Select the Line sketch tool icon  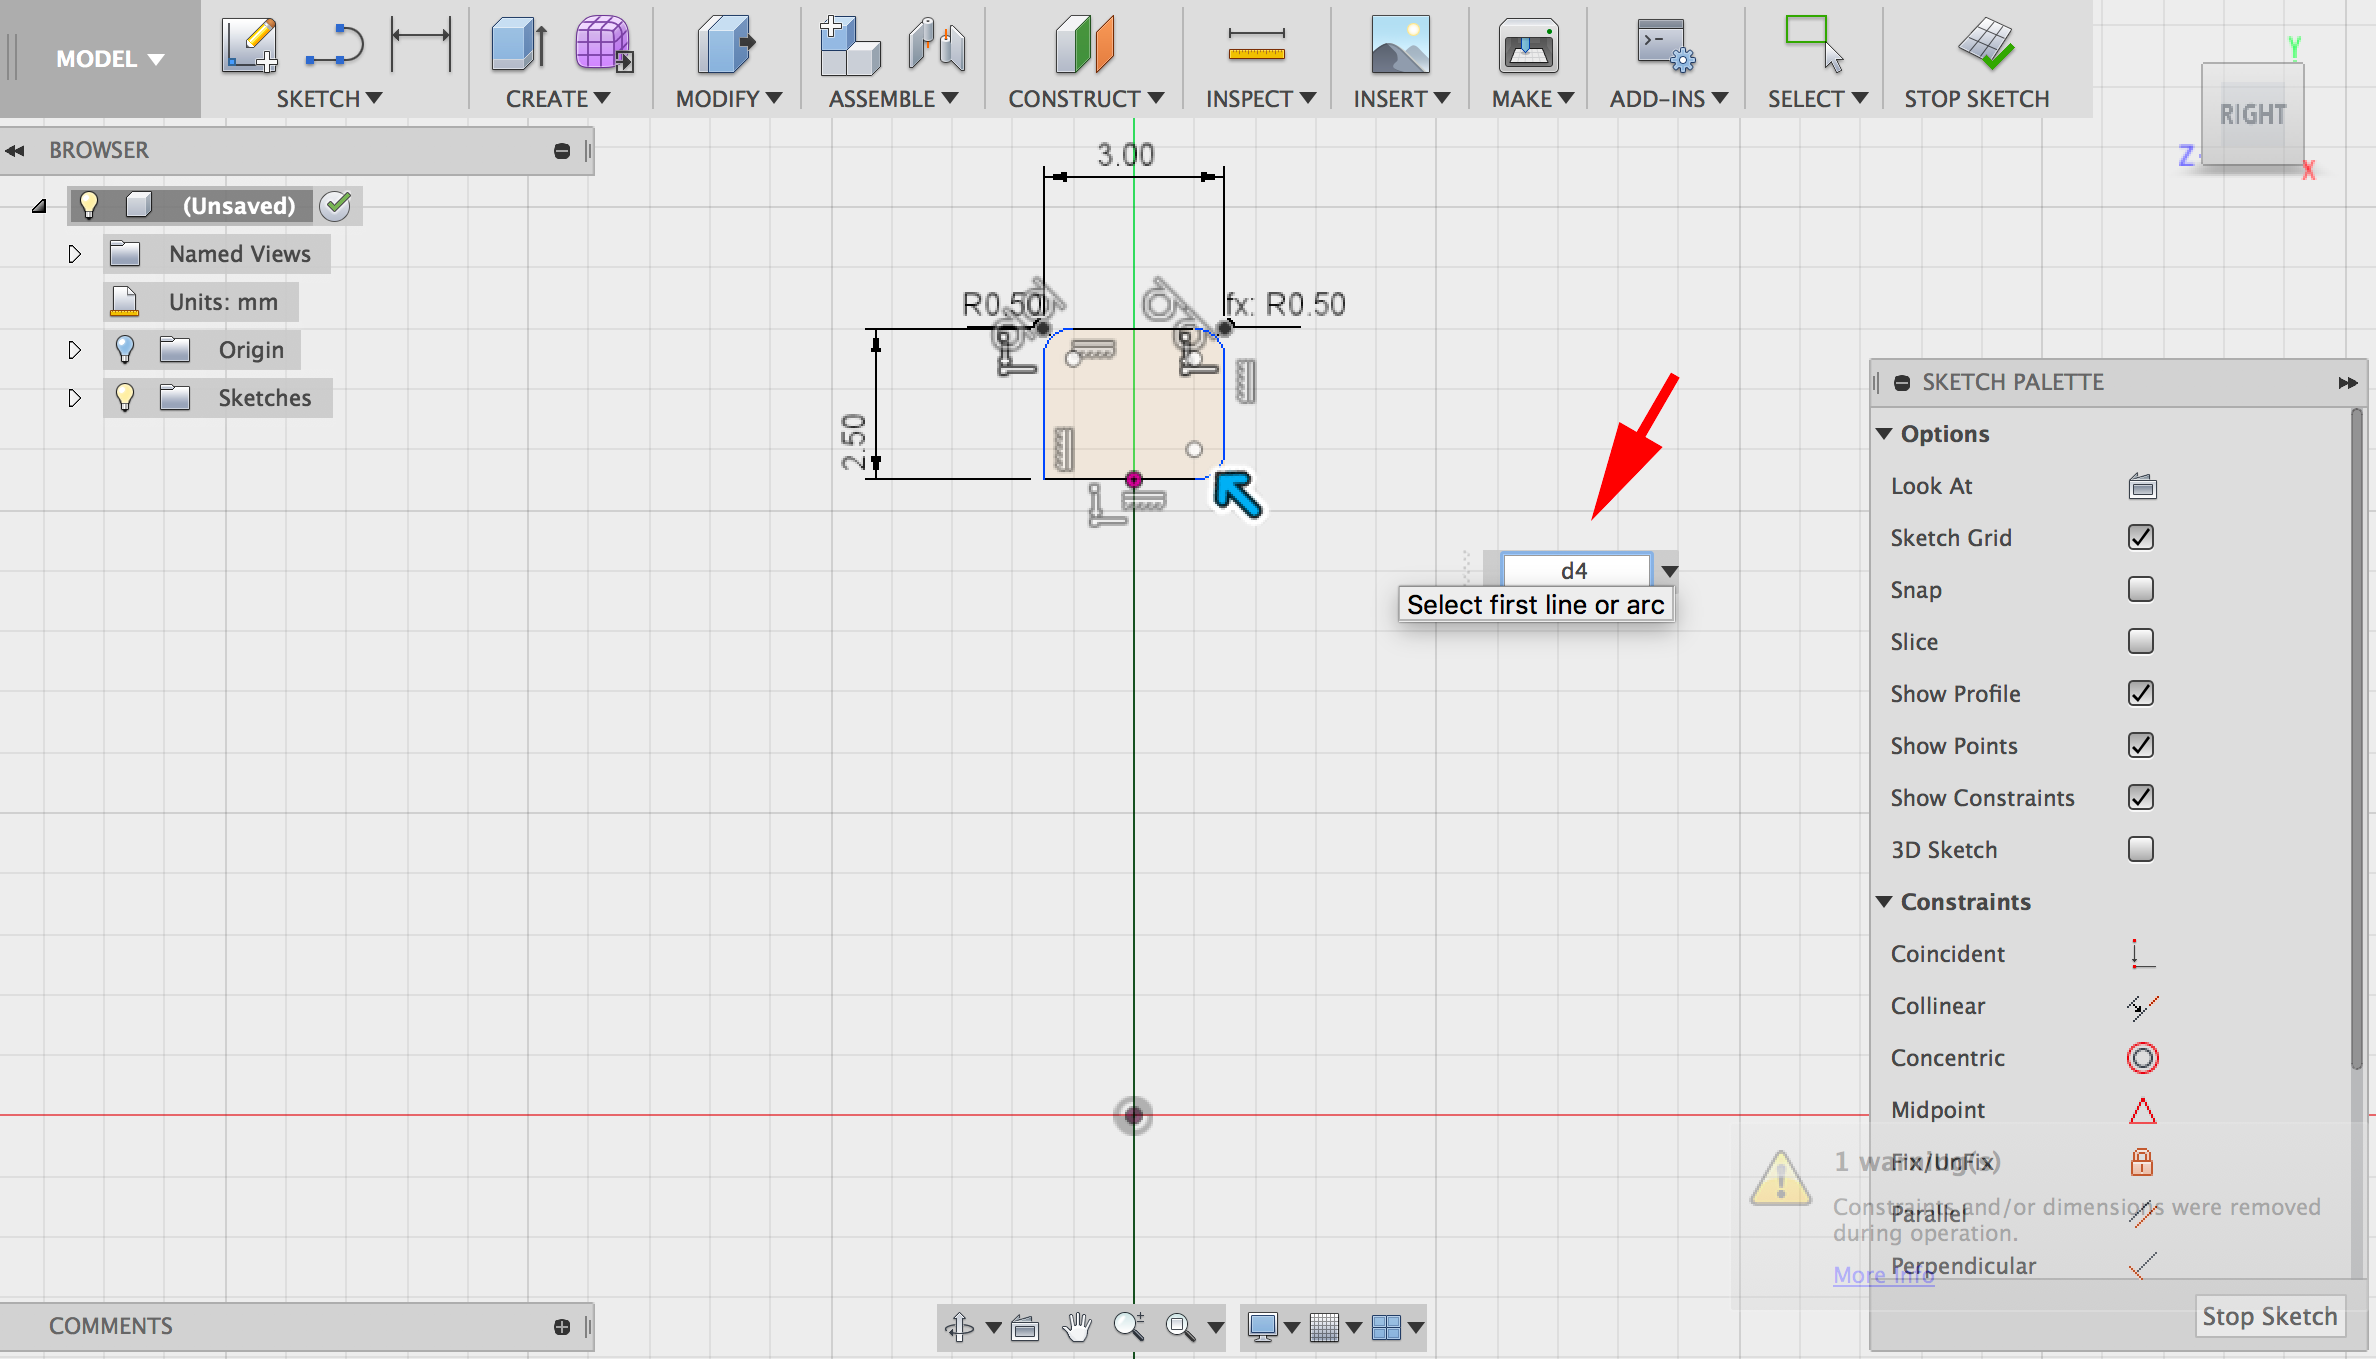(335, 46)
